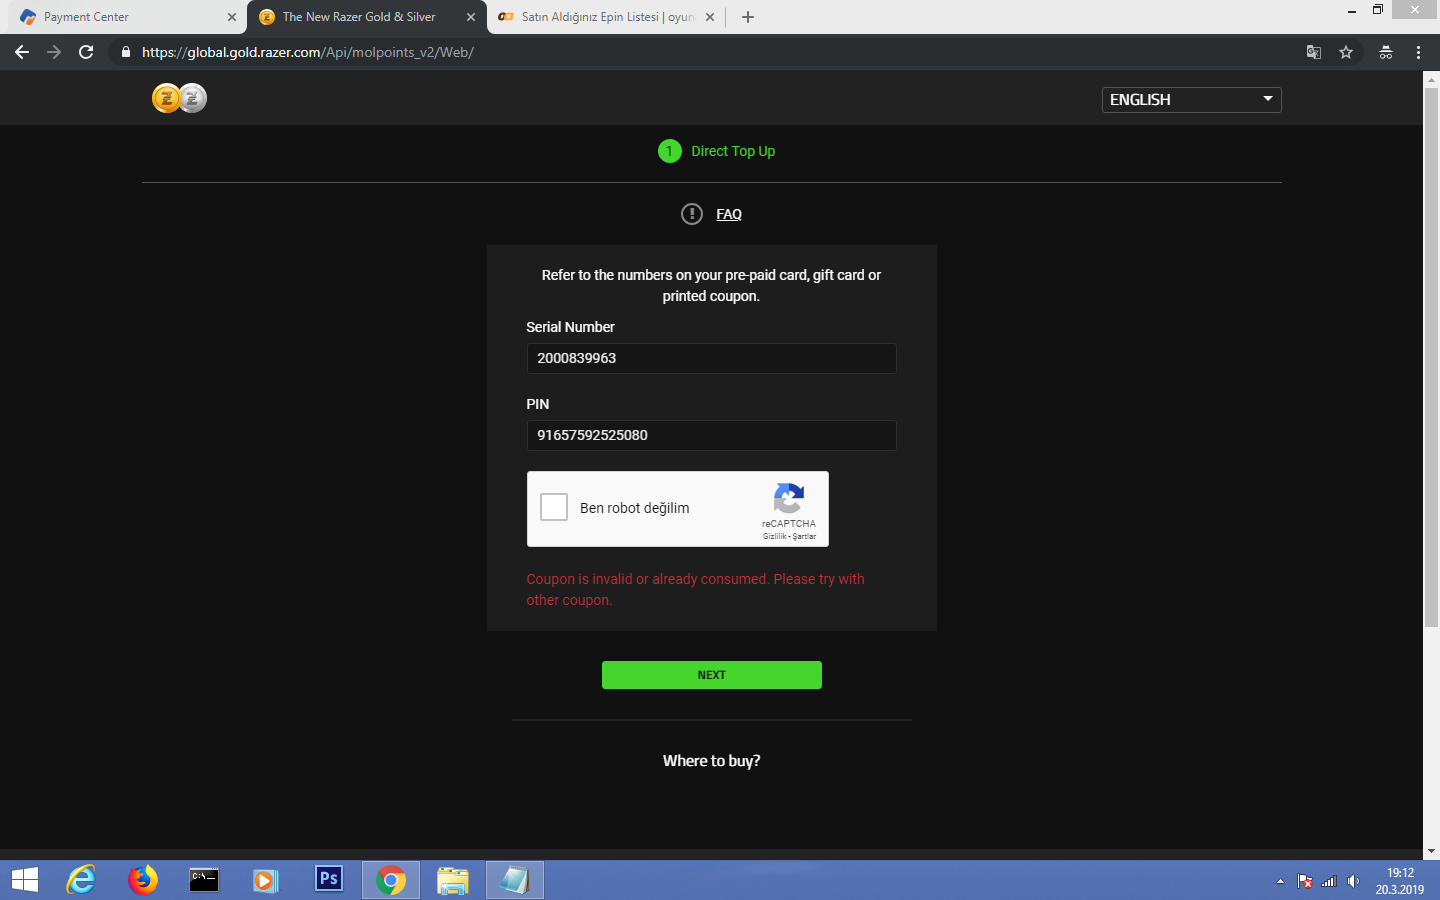Open Firefox from the taskbar

point(143,880)
